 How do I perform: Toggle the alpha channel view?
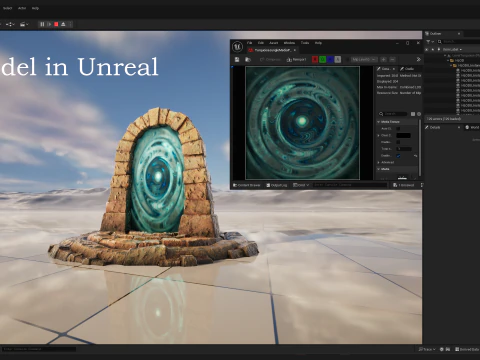pos(338,59)
